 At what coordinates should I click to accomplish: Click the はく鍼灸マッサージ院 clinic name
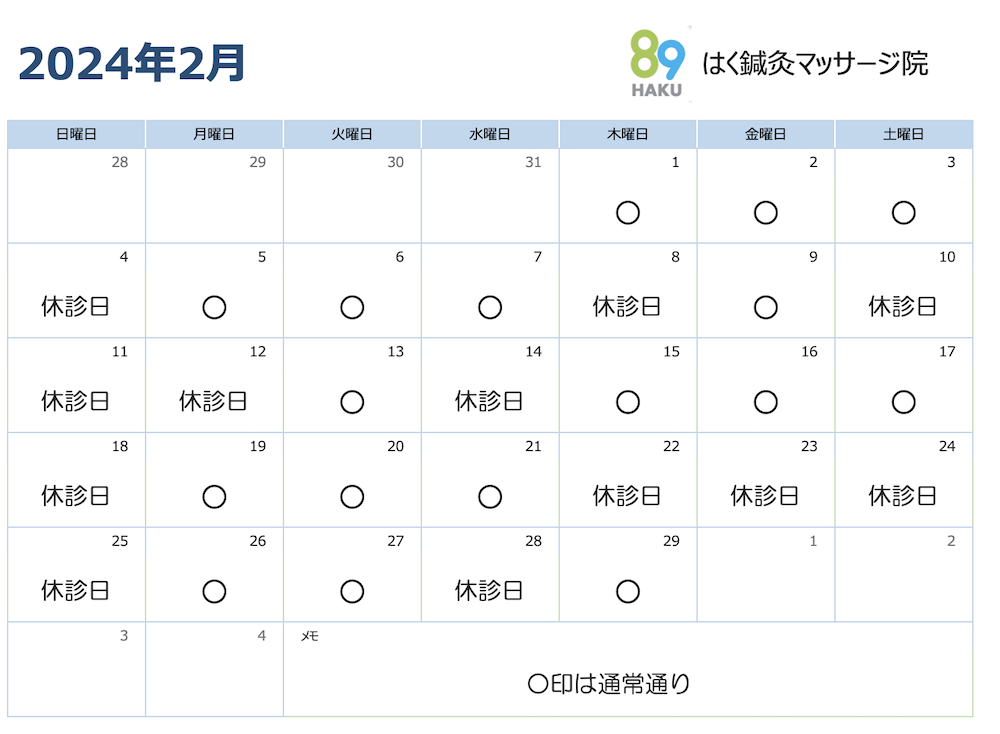[815, 63]
